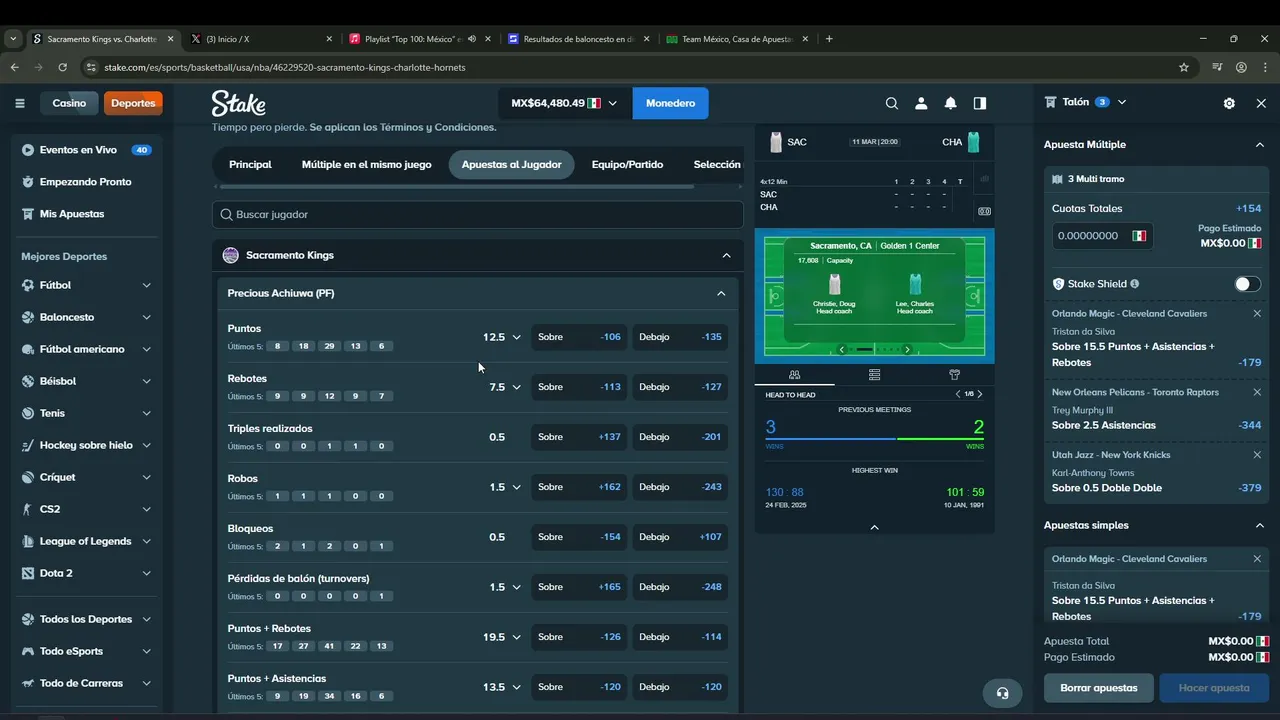The image size is (1280, 720).
Task: Collapse the Sacramento Kings section
Action: tap(726, 255)
